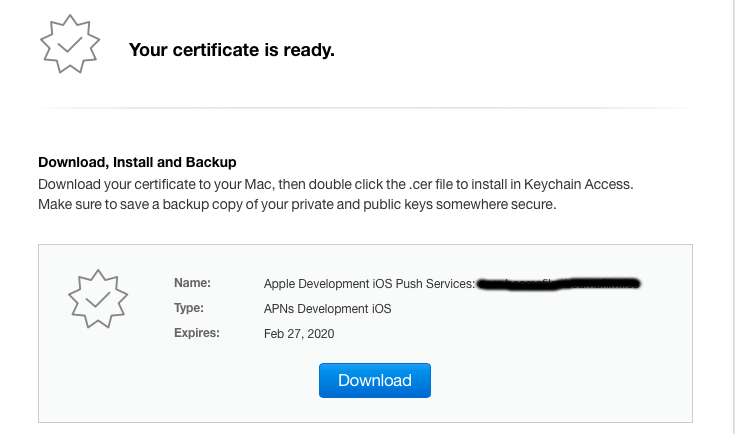Click the 'Your certificate is ready.' heading

[231, 50]
